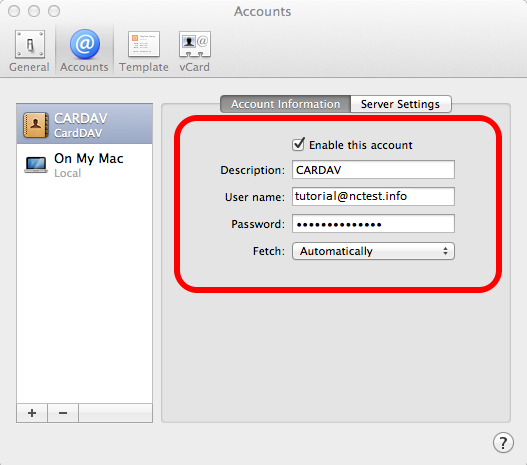Click the Fetch dropdown arrows
Viewport: 527px width, 465px height.
(445, 251)
